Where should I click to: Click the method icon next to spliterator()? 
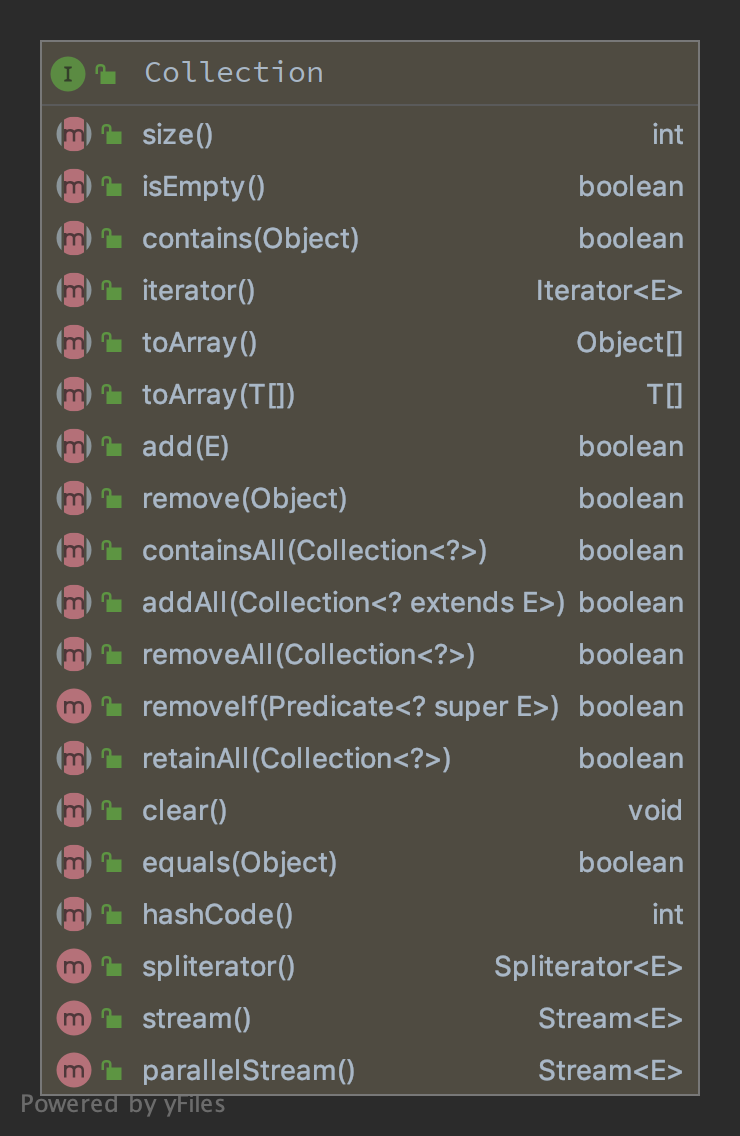[73, 967]
